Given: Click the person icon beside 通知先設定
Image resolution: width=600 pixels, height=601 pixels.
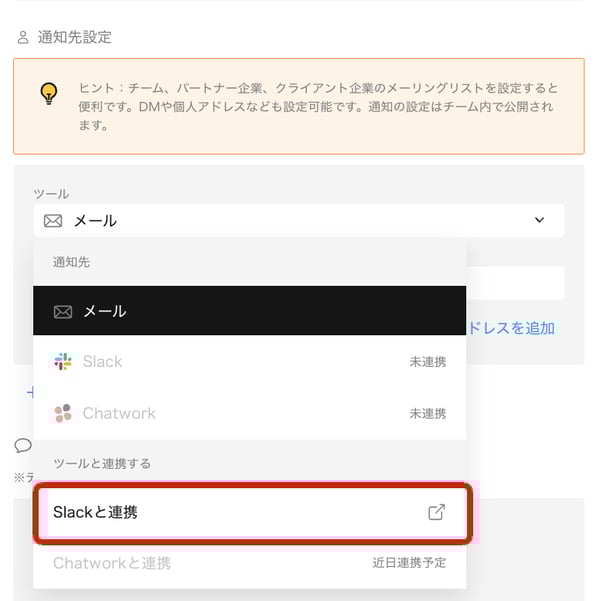Looking at the screenshot, I should click(x=23, y=38).
